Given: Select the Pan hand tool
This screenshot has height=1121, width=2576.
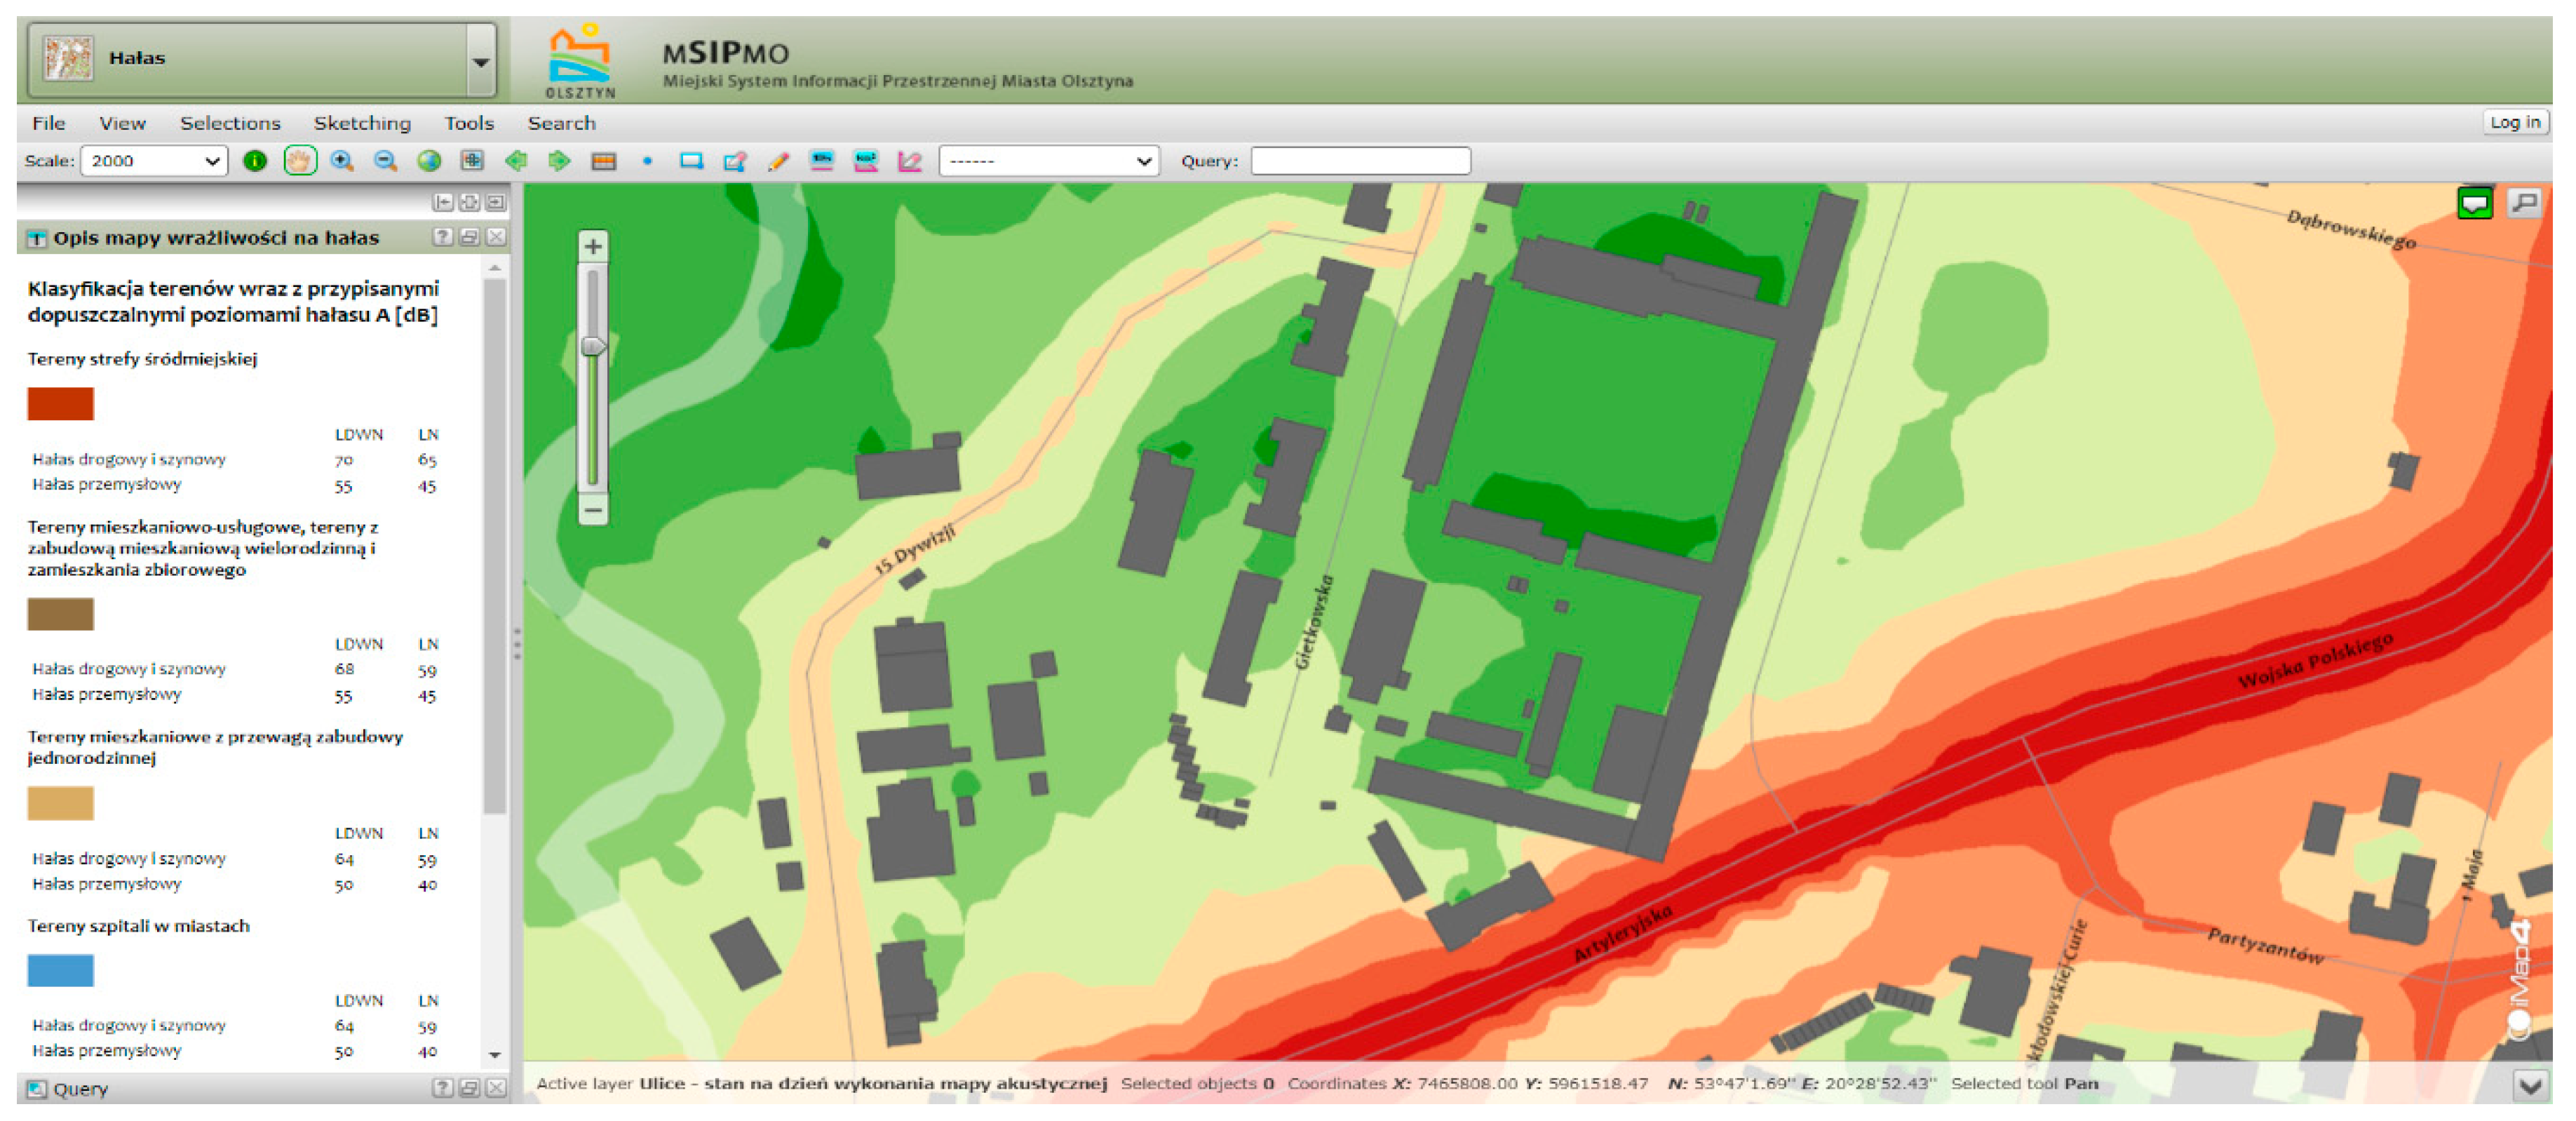Looking at the screenshot, I should point(299,161).
